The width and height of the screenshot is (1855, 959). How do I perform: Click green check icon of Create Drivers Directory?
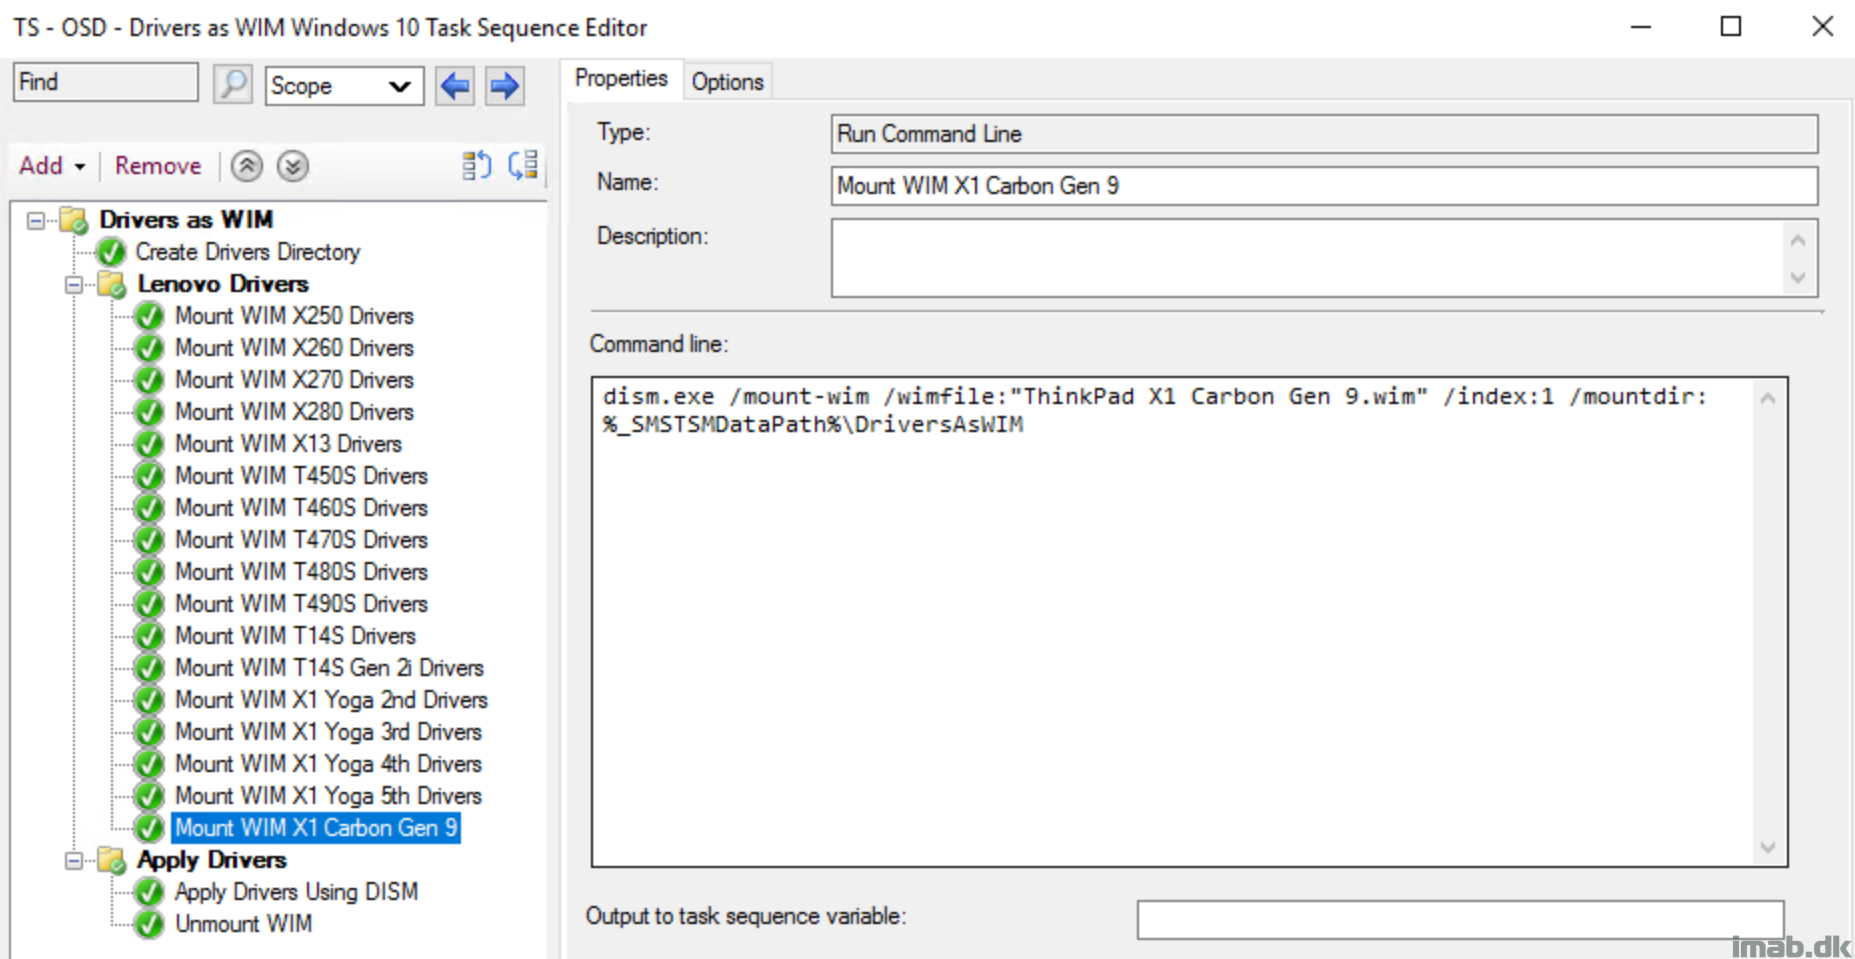pos(111,252)
